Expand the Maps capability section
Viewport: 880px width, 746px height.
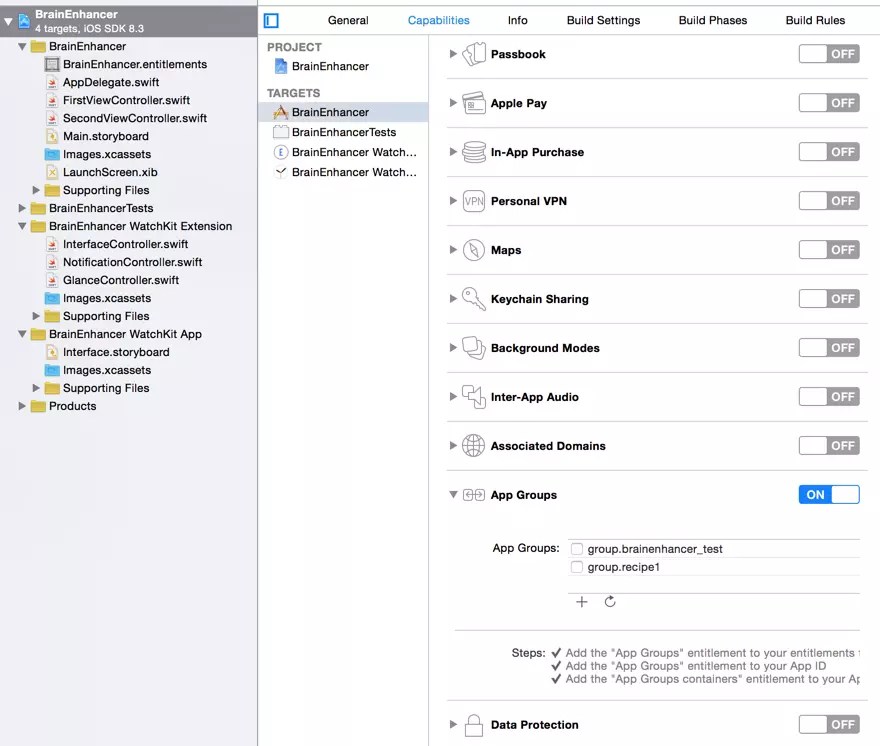point(452,249)
